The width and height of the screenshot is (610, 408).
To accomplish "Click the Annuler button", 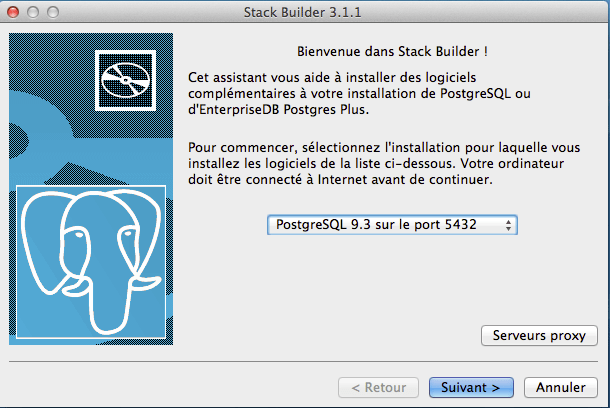I will [560, 387].
